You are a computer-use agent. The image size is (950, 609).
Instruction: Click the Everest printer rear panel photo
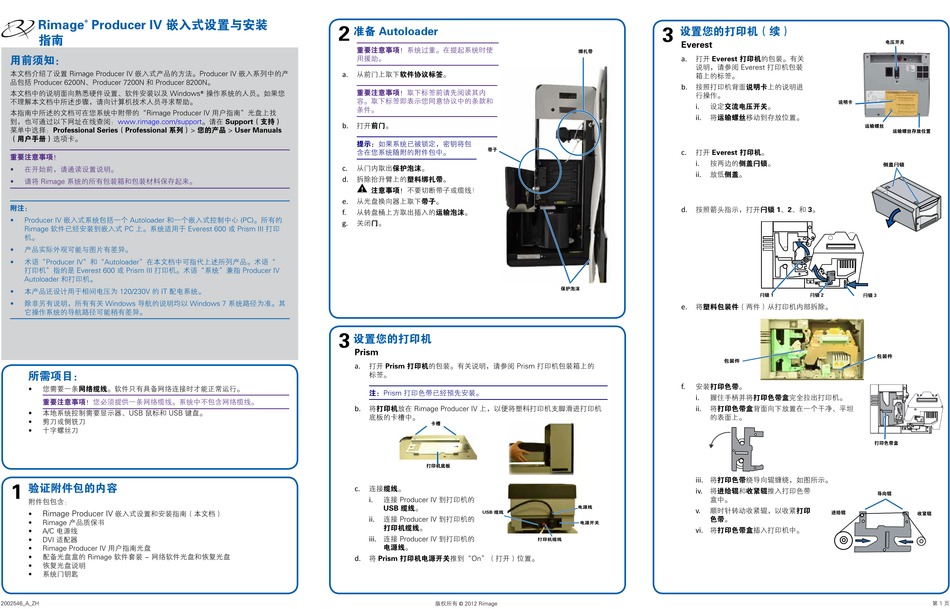coord(895,85)
